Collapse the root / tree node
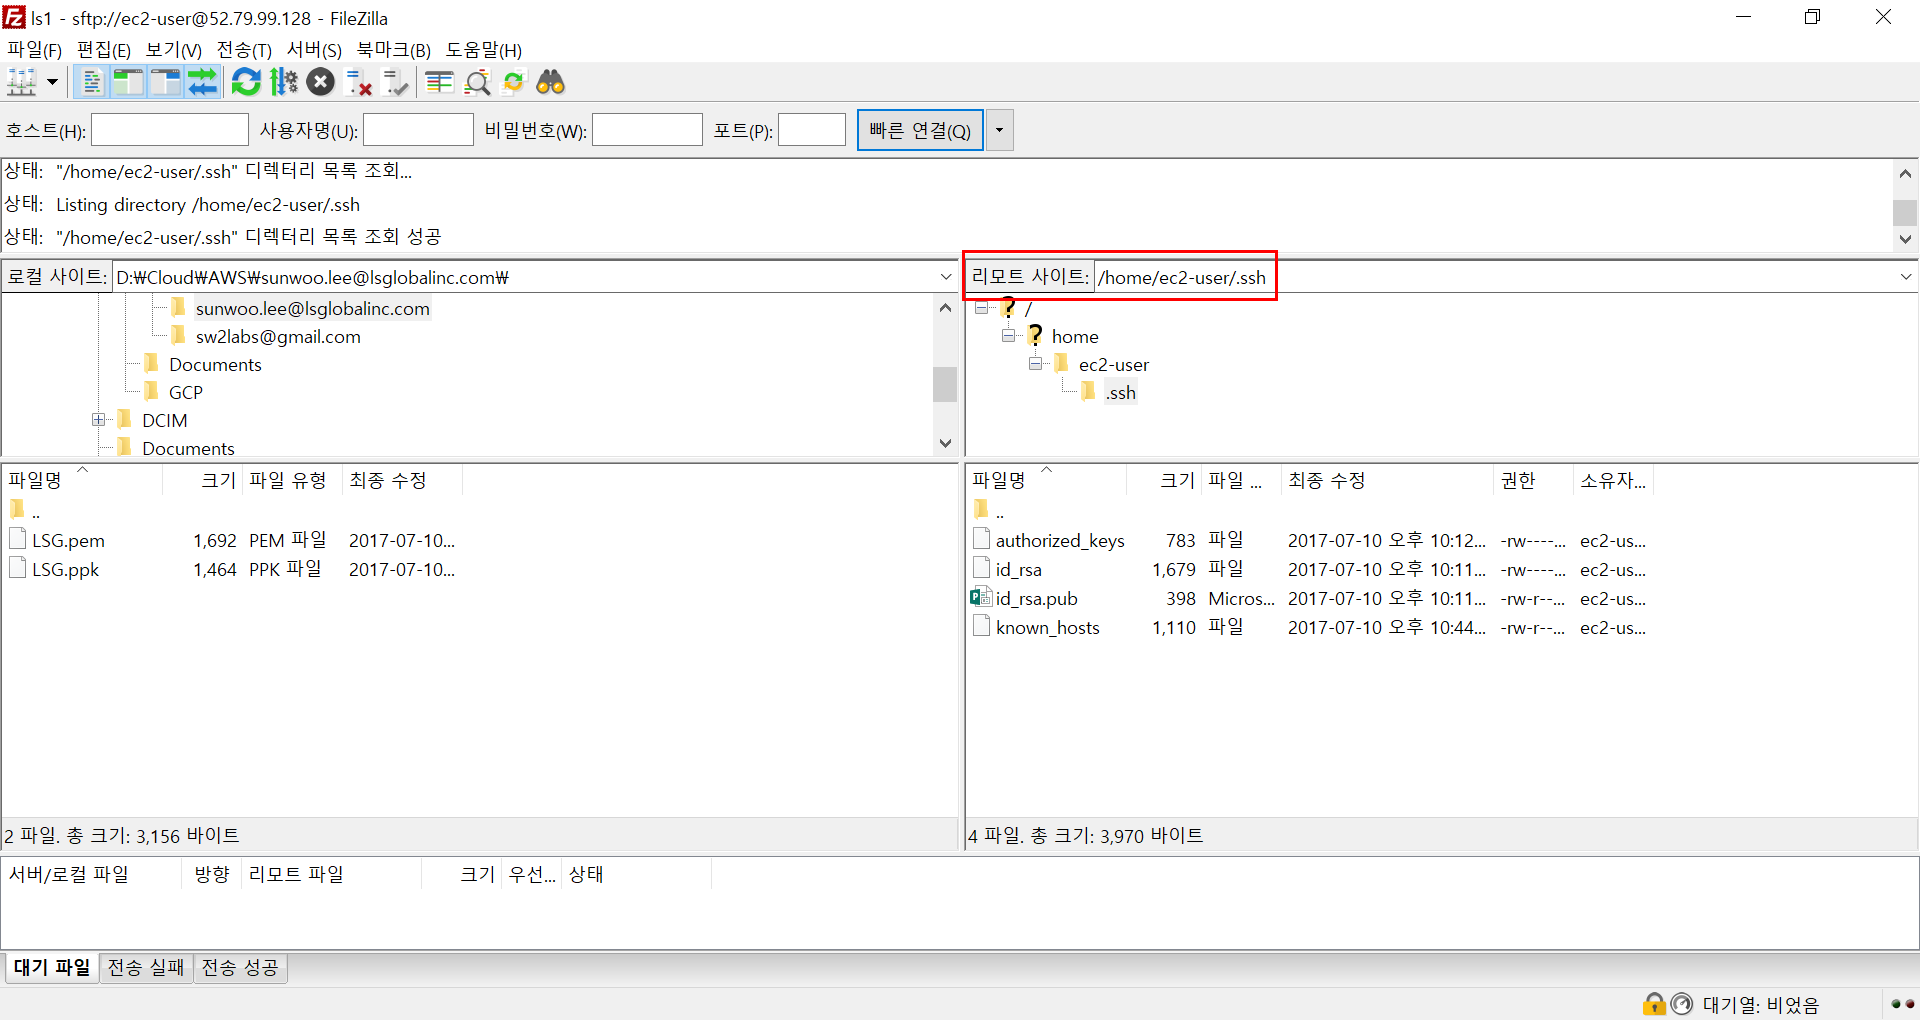 click(982, 308)
